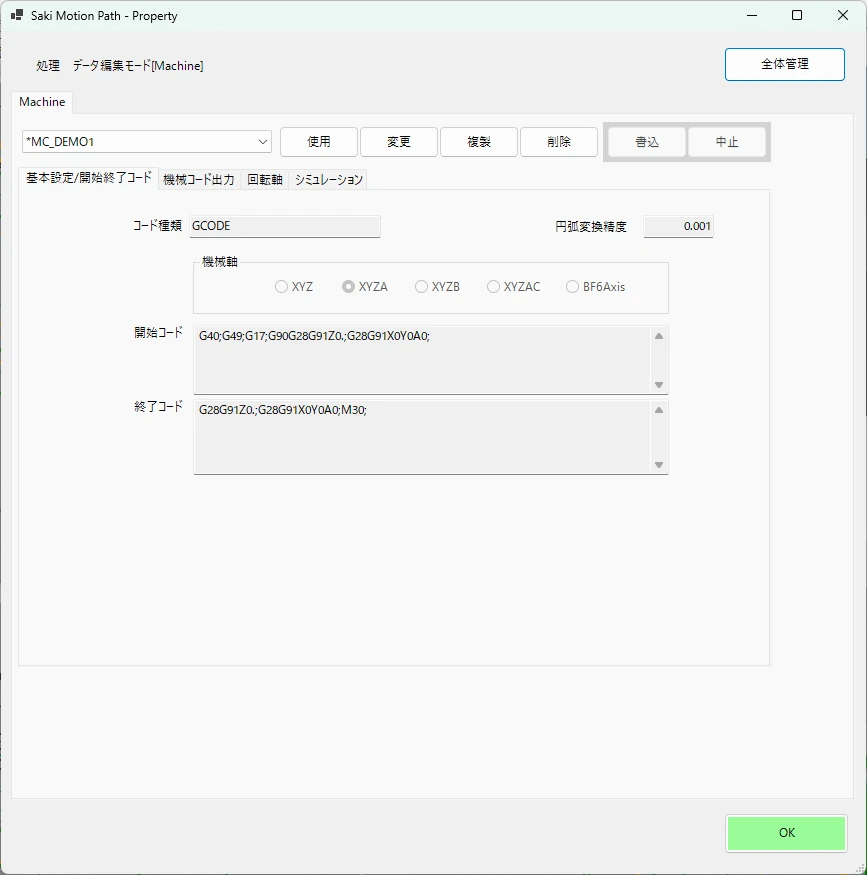Switch to the 機械コード出力 tab
The image size is (867, 875).
tap(199, 180)
